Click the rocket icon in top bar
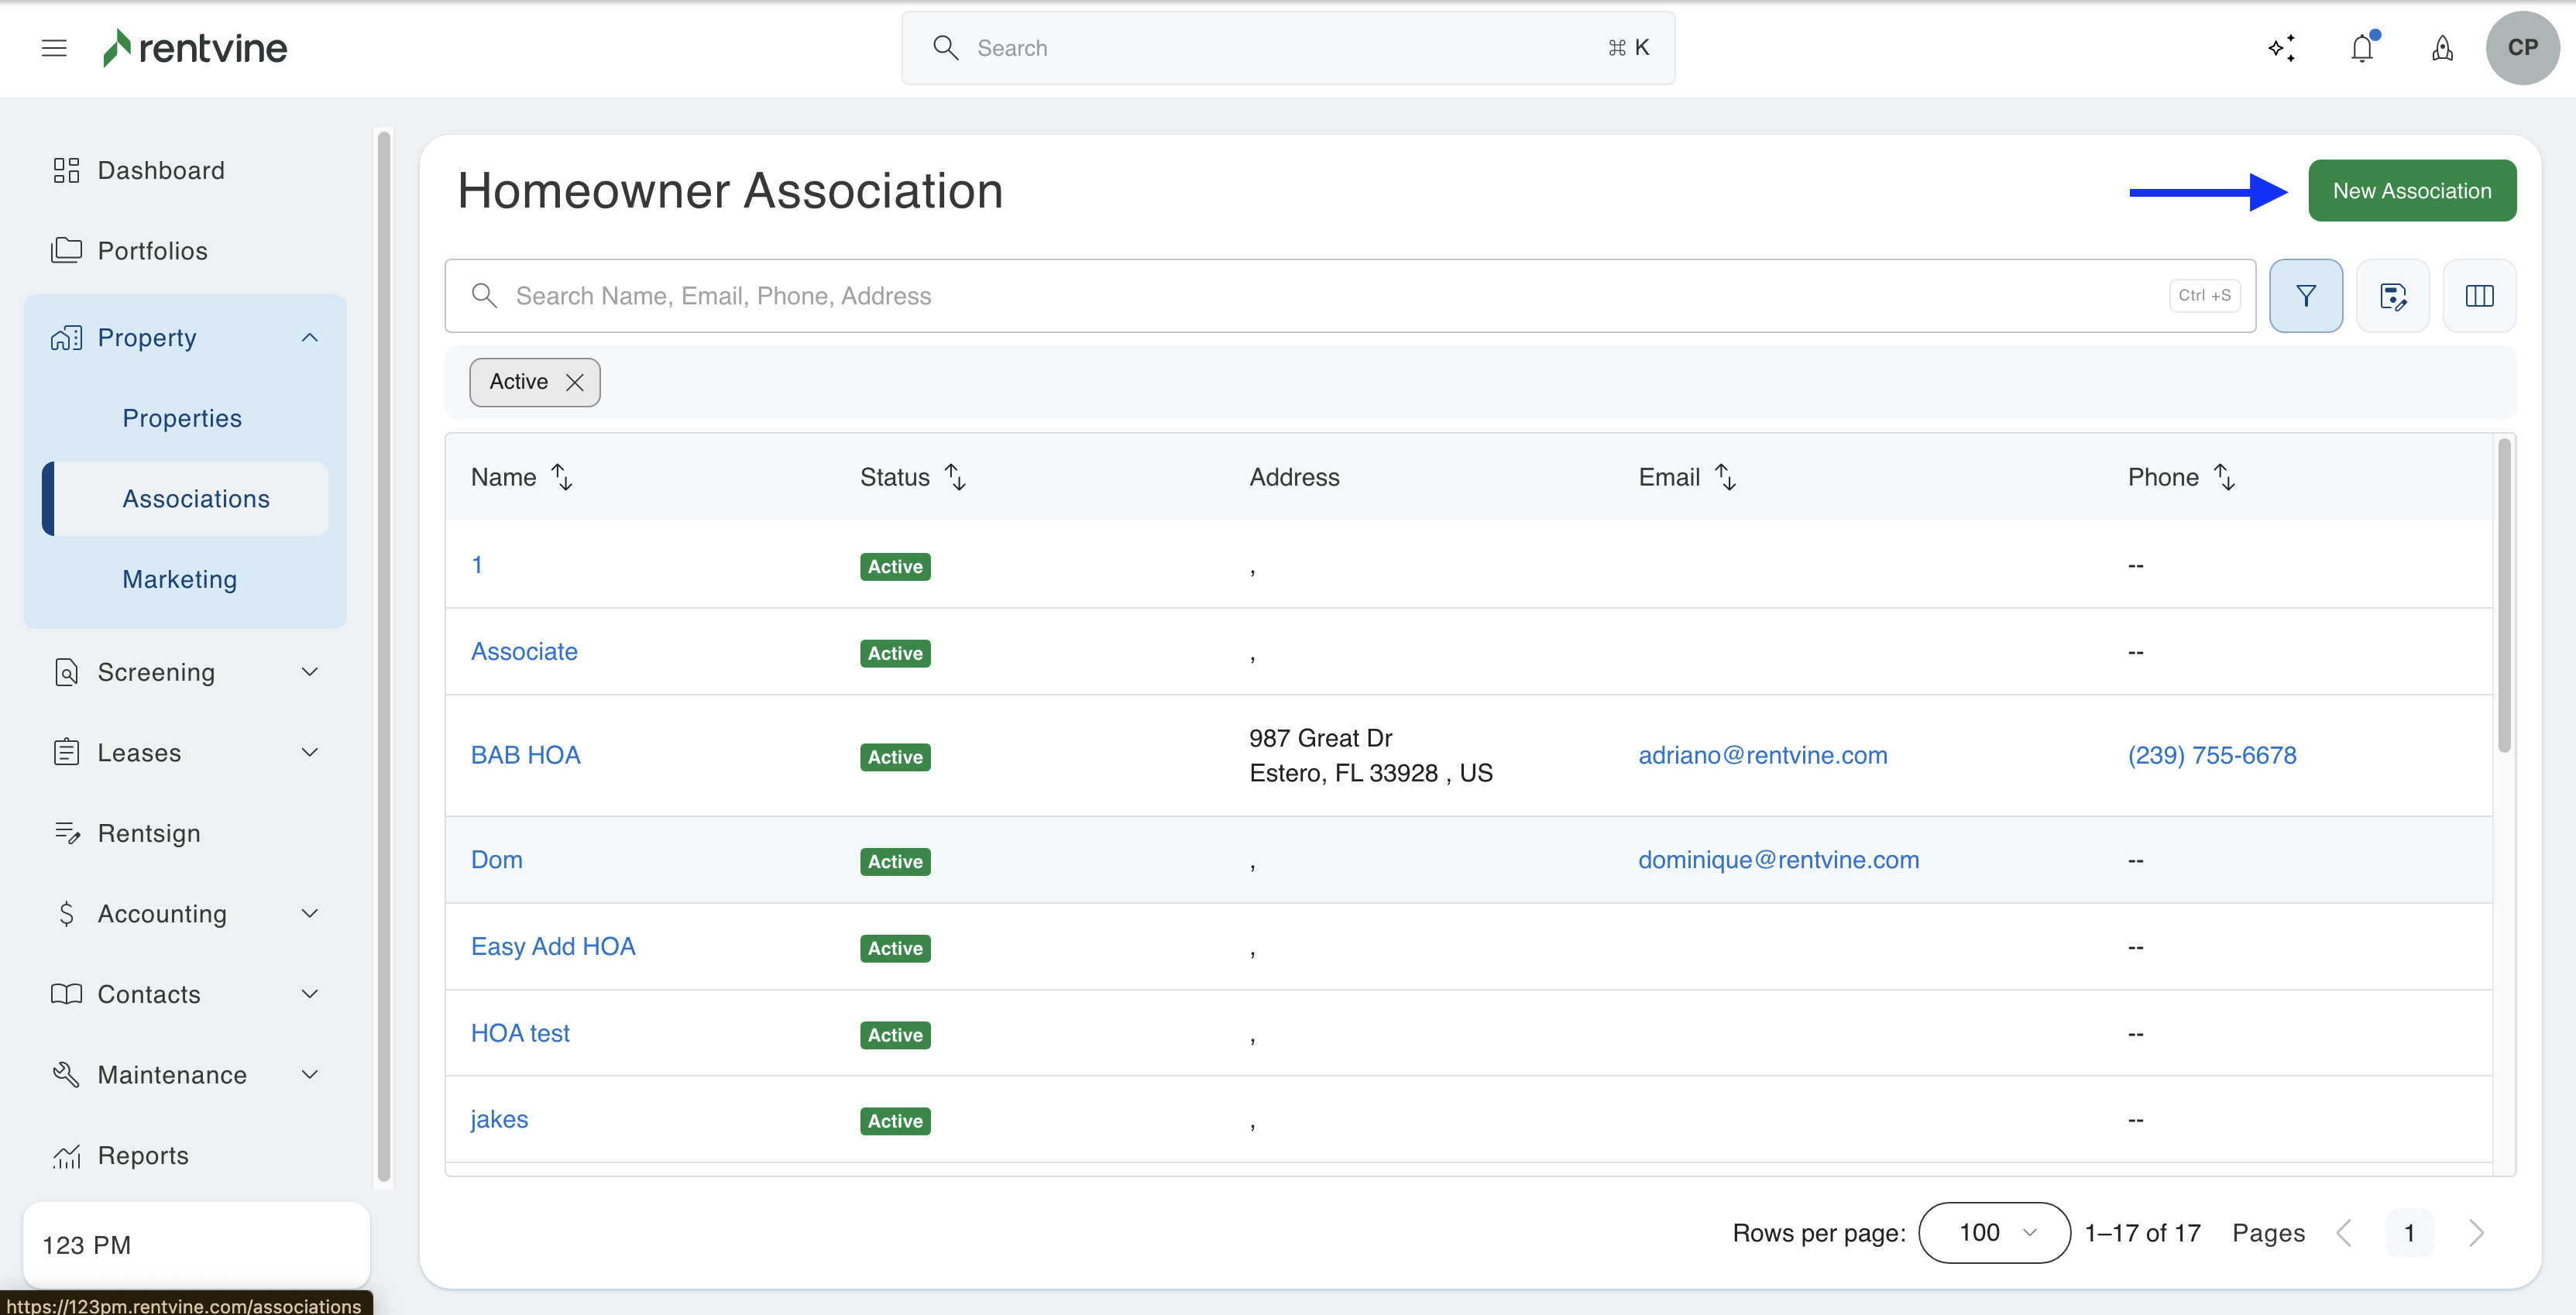The width and height of the screenshot is (2576, 1315). click(x=2442, y=48)
